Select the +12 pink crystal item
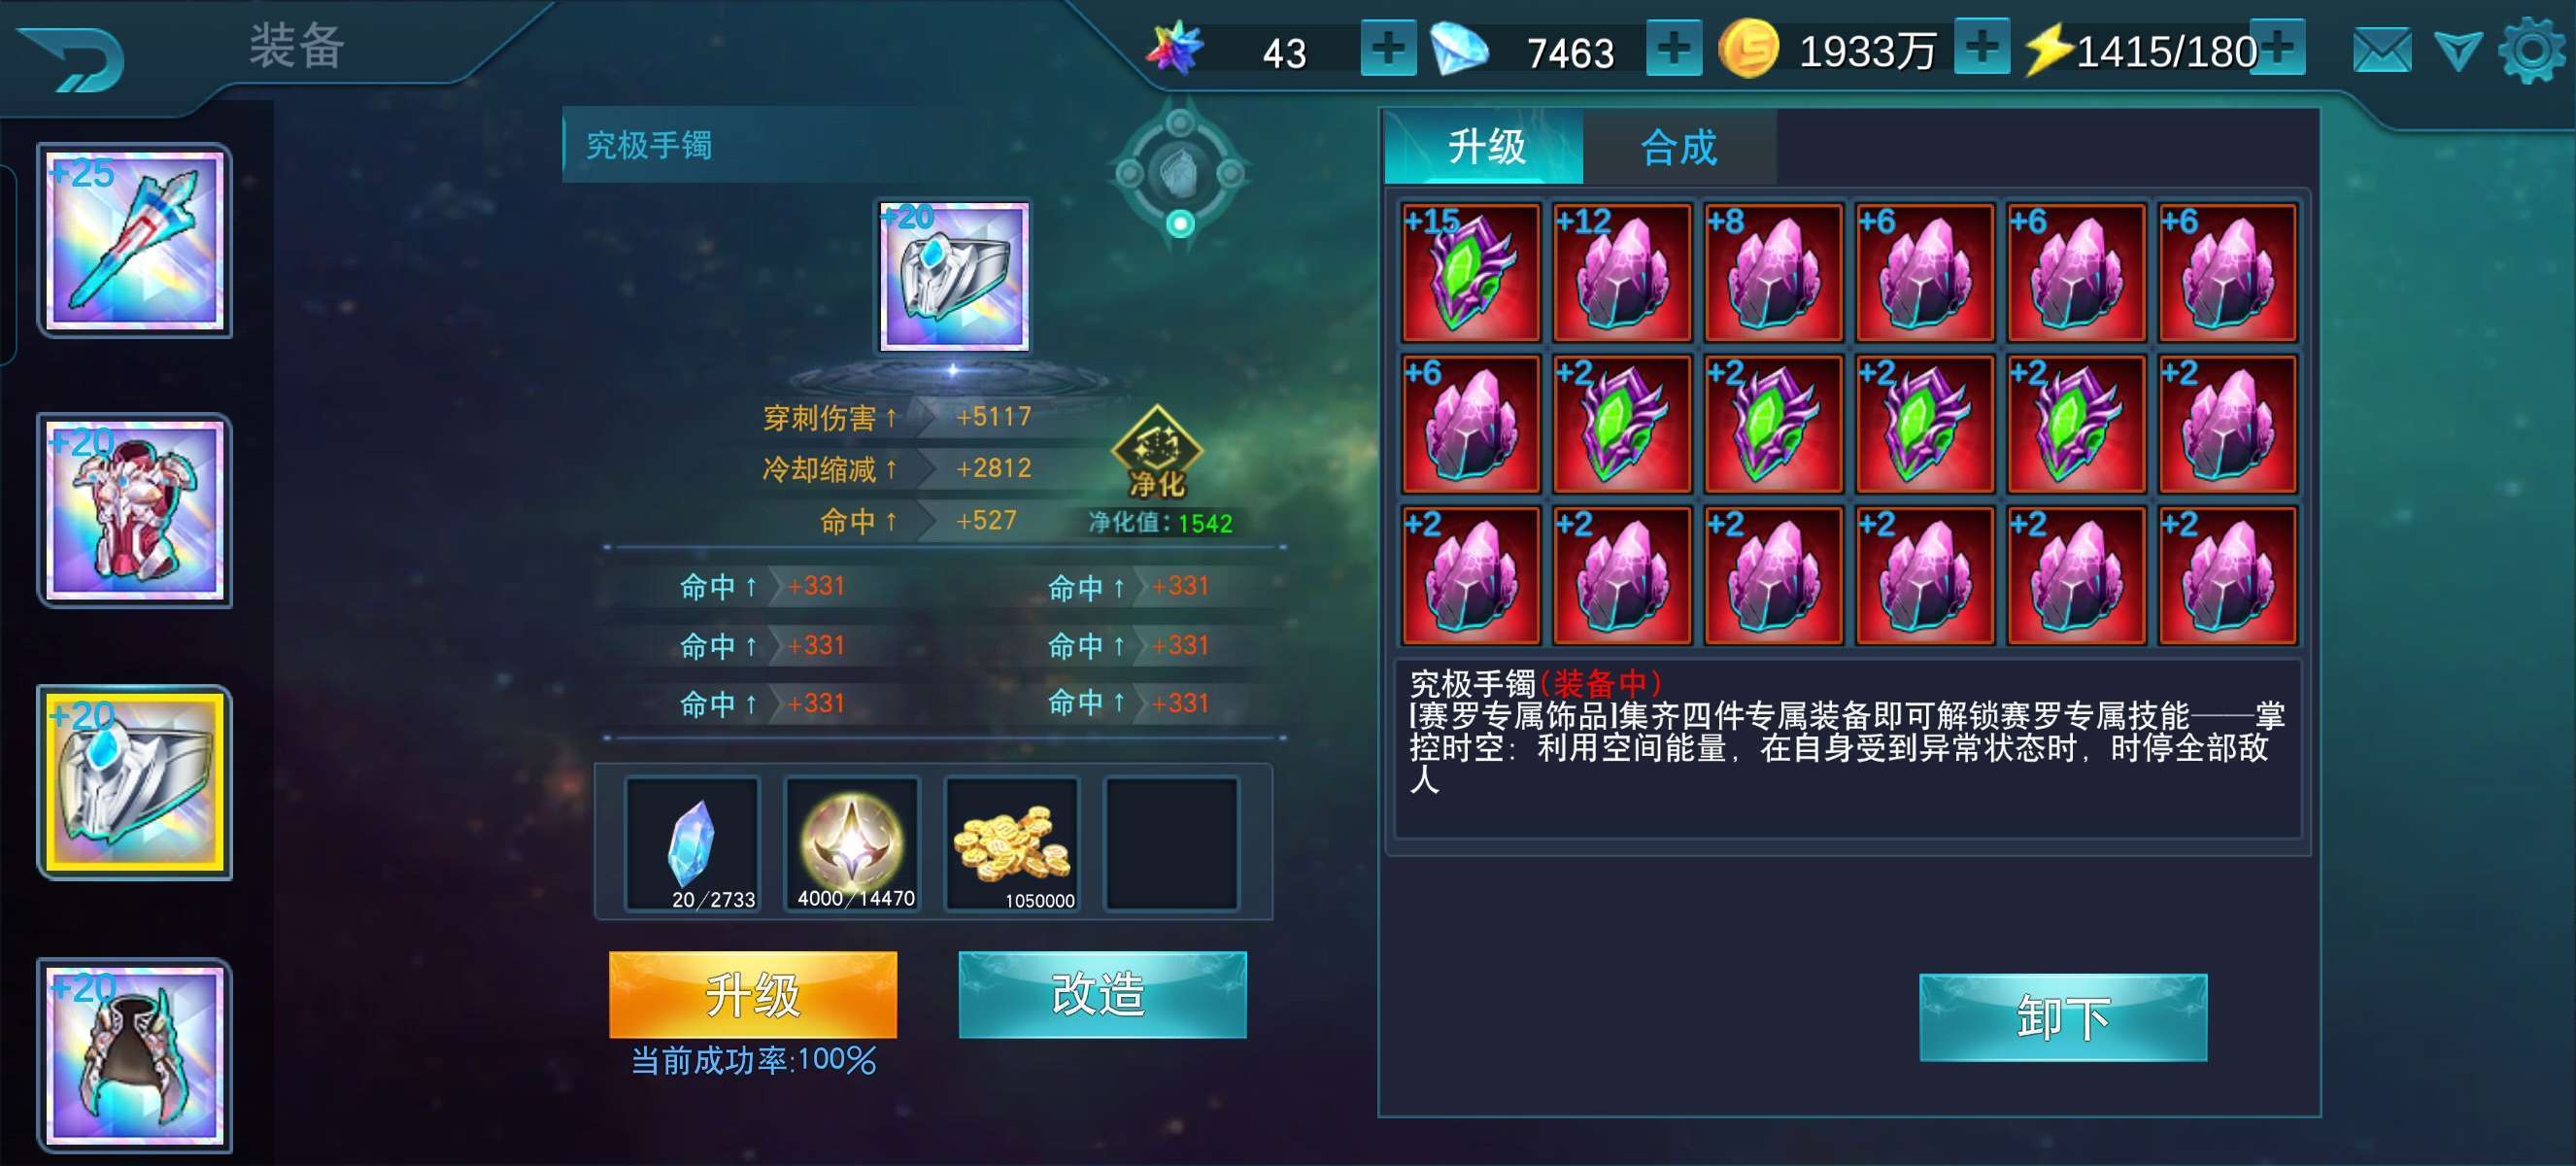This screenshot has height=1166, width=2576. [x=1622, y=272]
